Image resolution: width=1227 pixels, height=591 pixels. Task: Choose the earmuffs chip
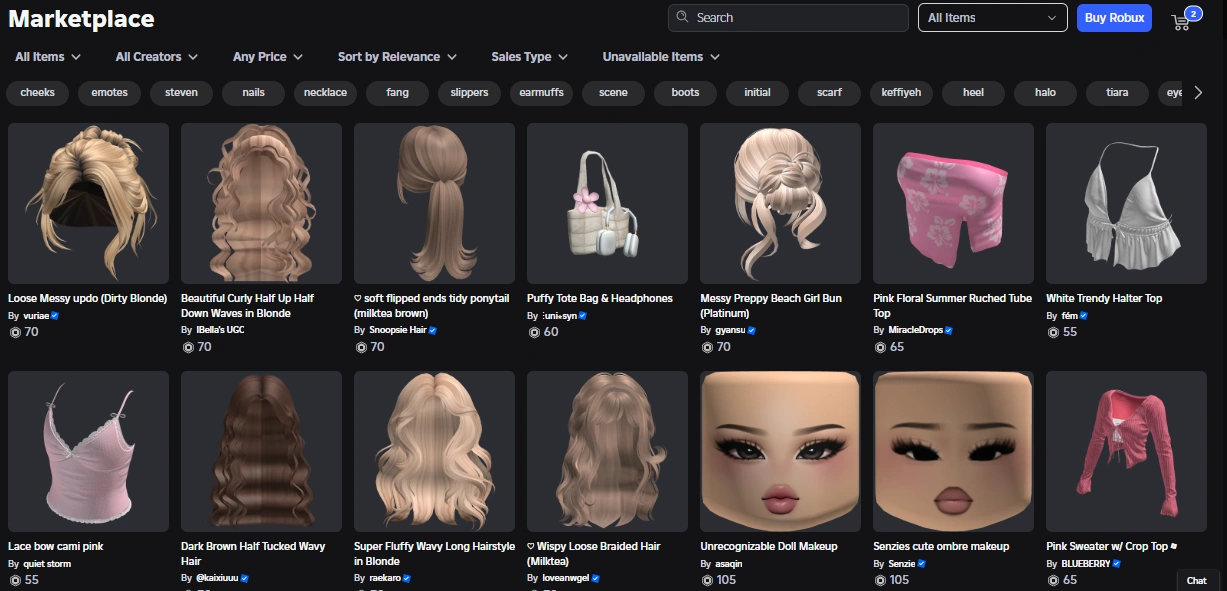click(542, 93)
